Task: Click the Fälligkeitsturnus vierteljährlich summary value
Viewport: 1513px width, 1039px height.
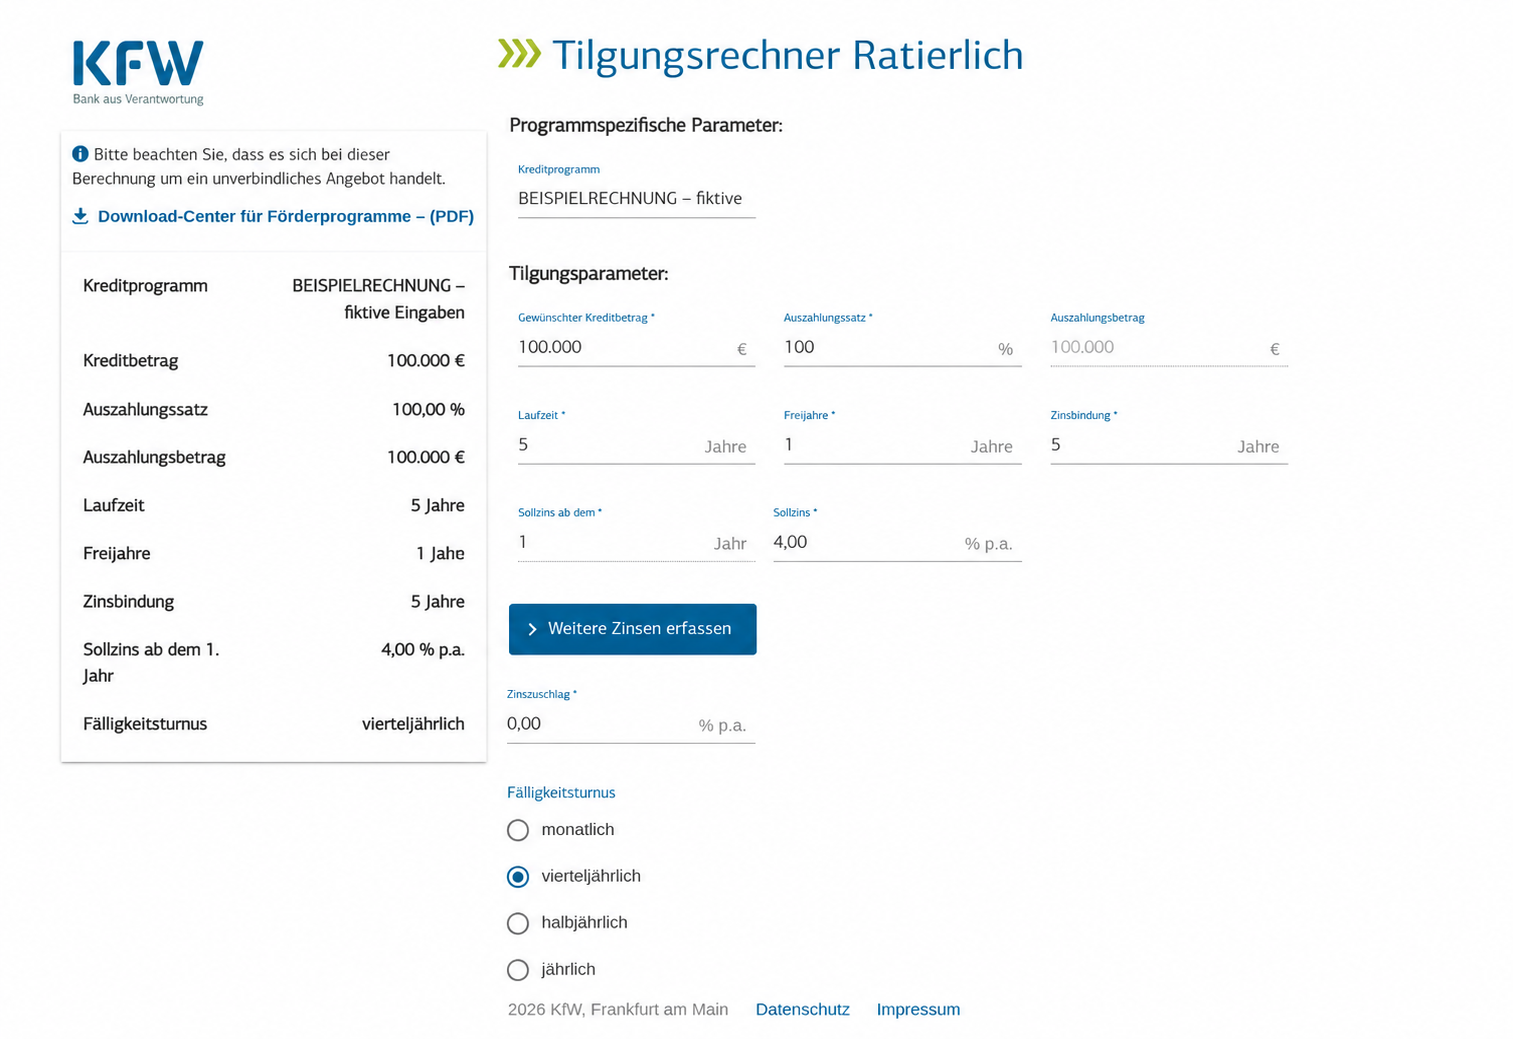Action: click(x=413, y=724)
